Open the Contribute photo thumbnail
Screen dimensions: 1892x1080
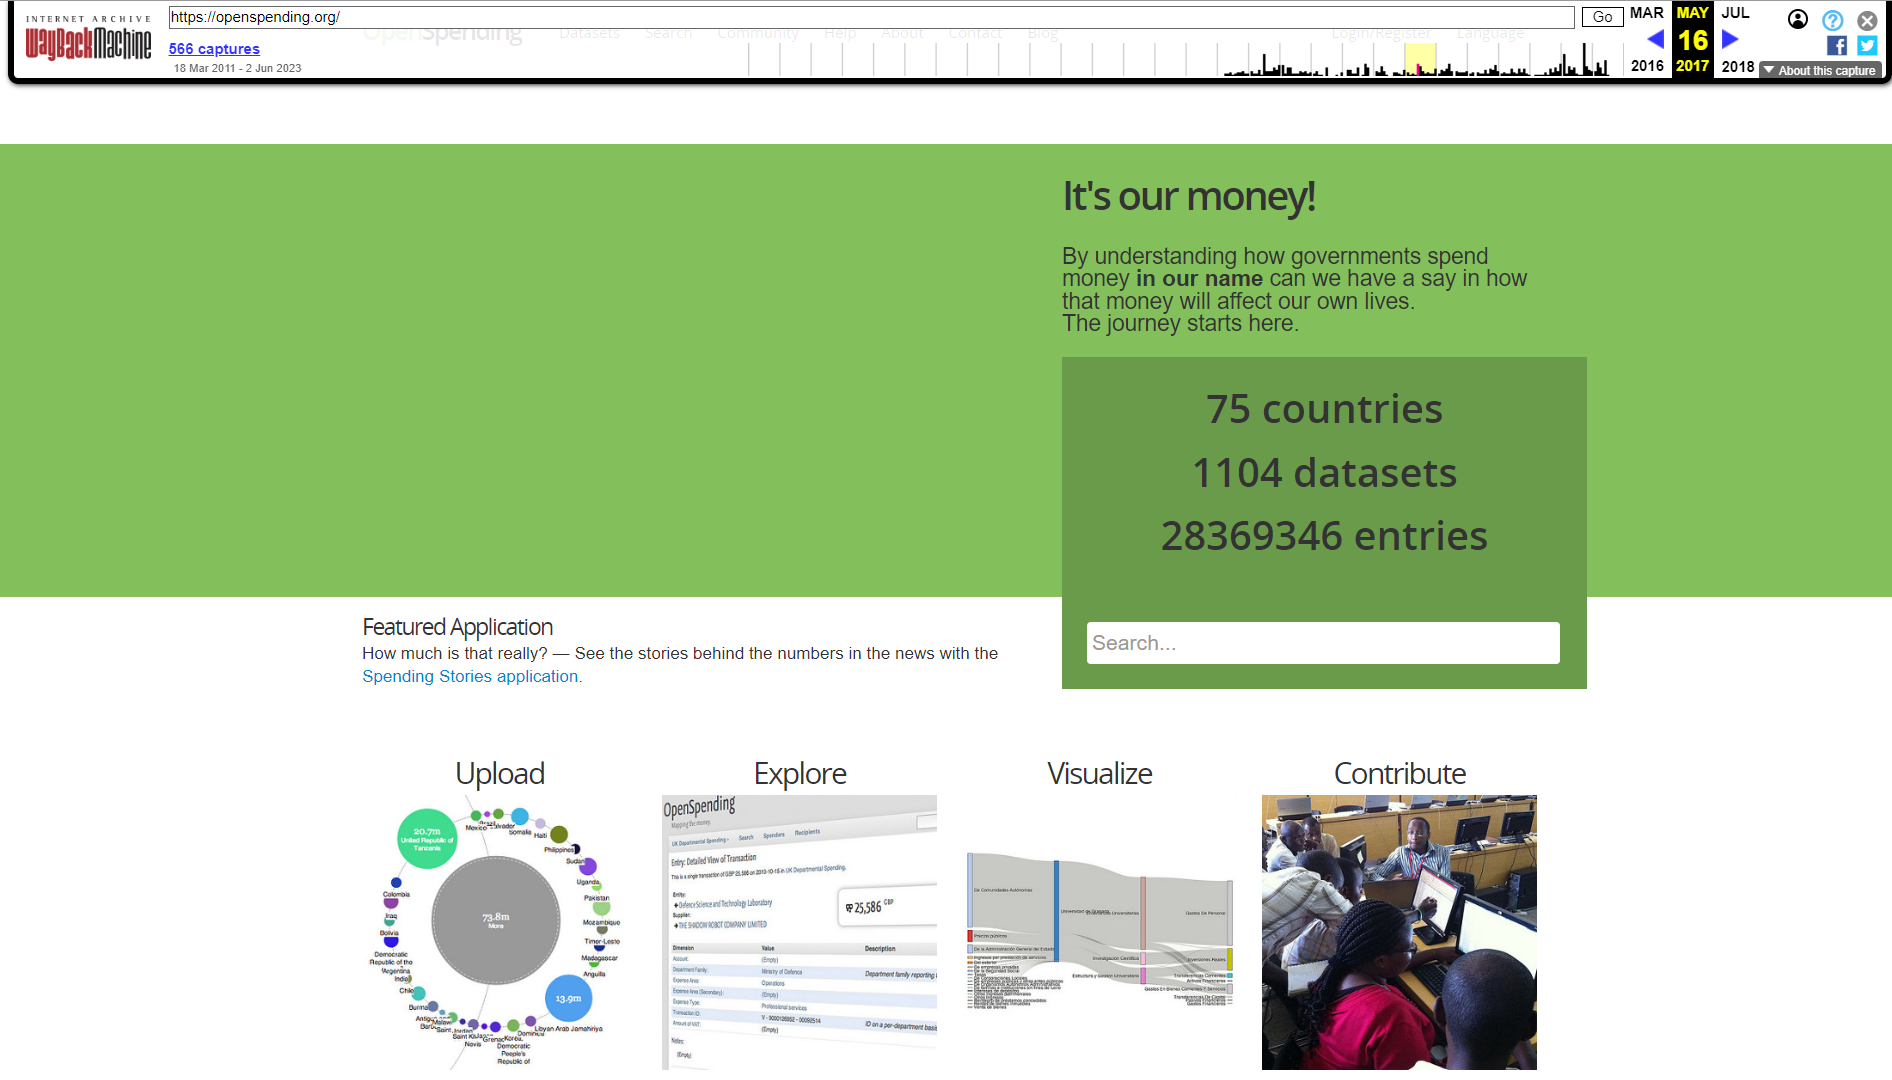1399,932
